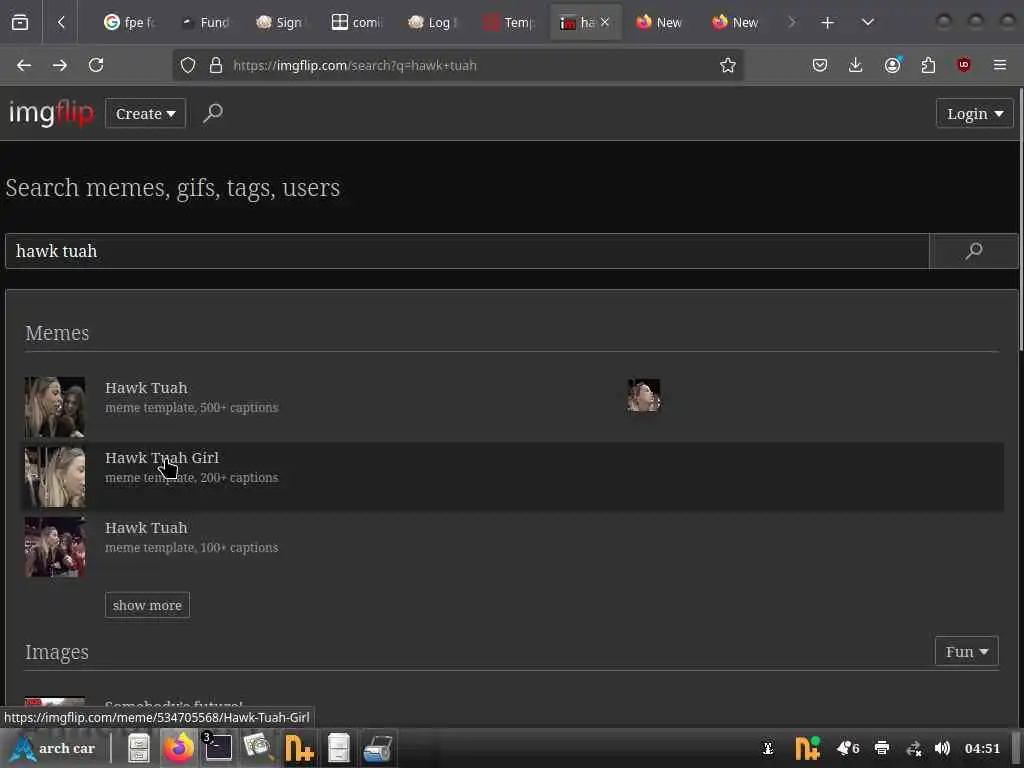
Task: Click small preview image right of Hawk Tuah
Action: click(644, 395)
